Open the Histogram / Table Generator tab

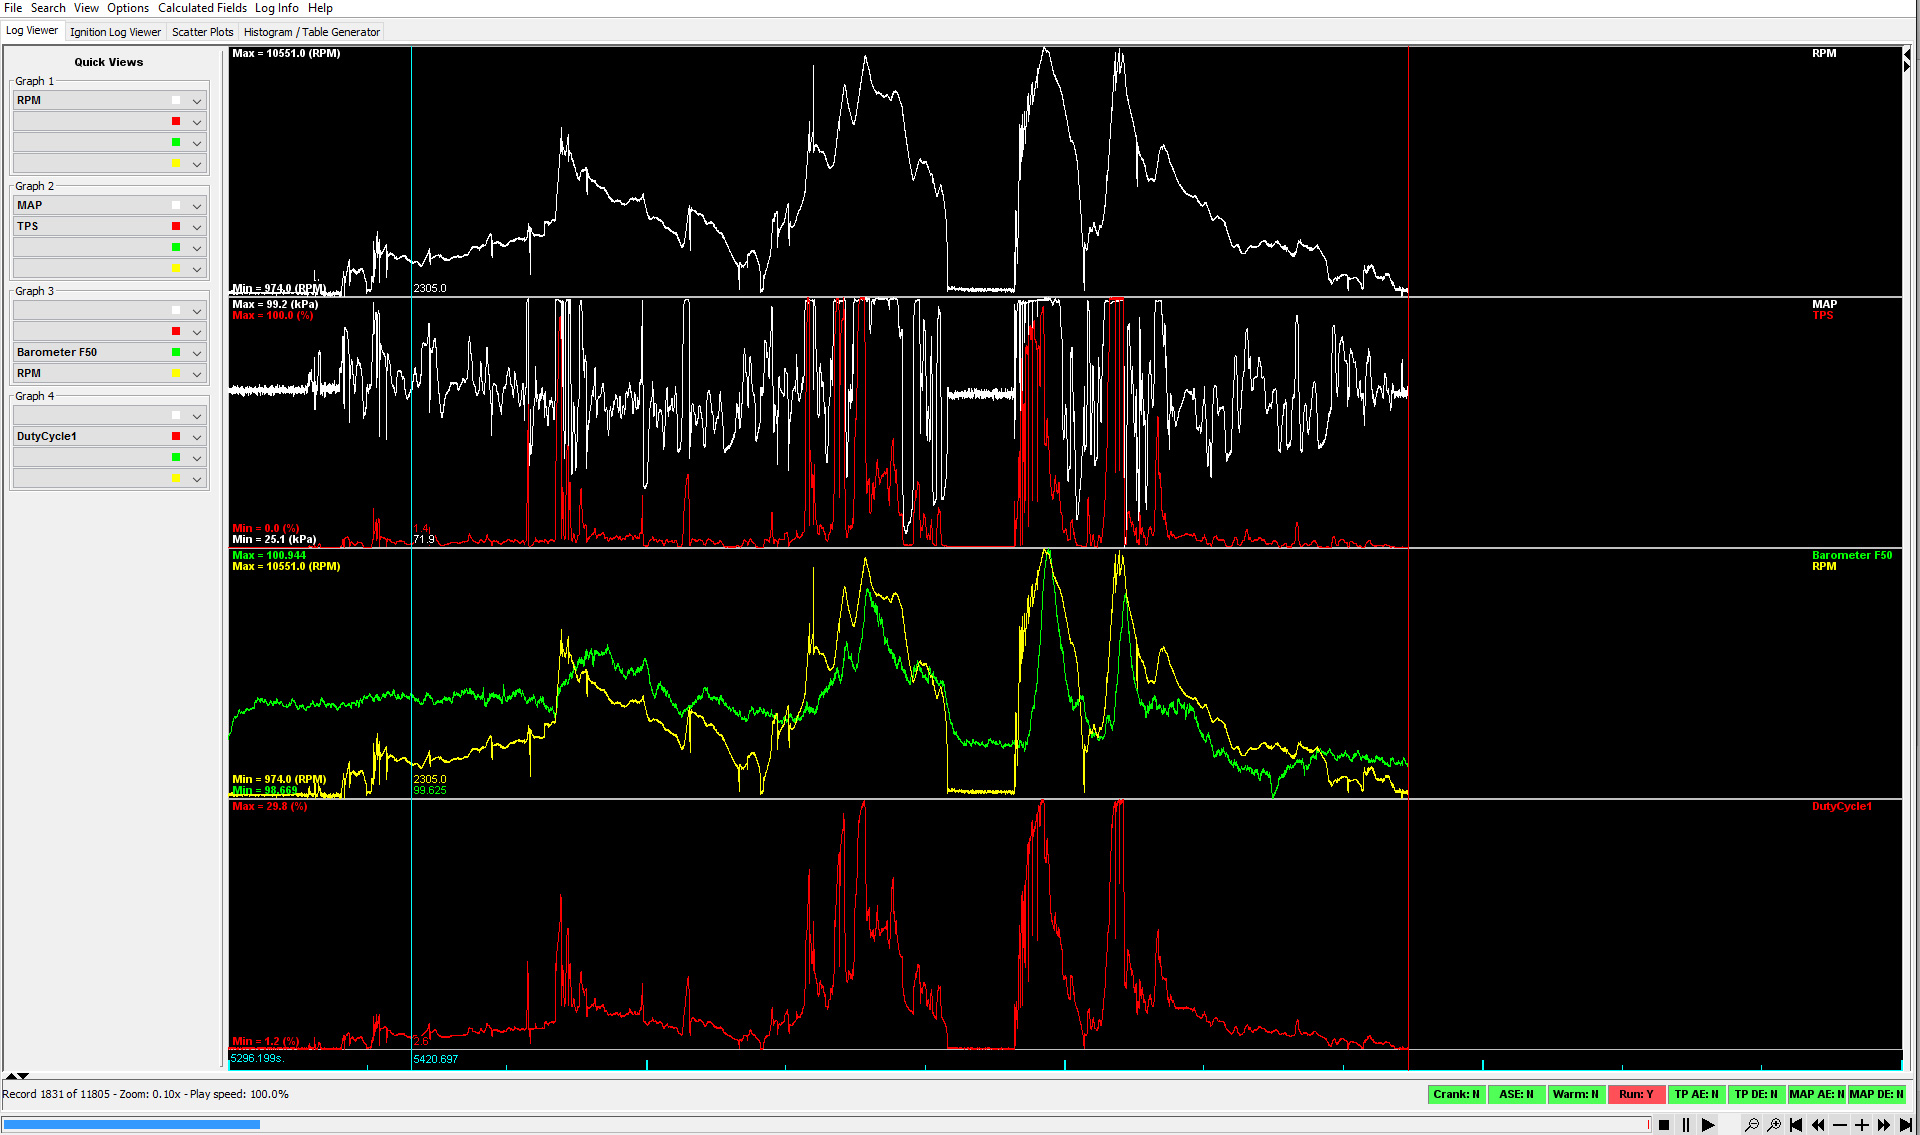(311, 32)
